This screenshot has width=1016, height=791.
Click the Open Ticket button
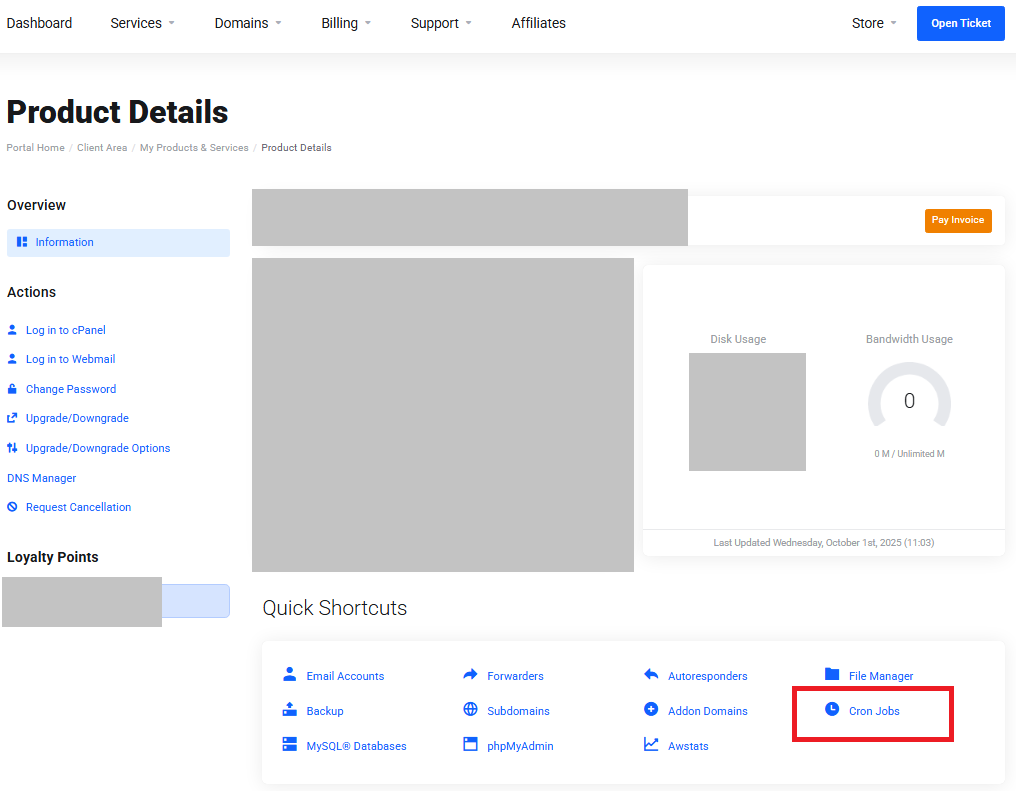(x=961, y=23)
